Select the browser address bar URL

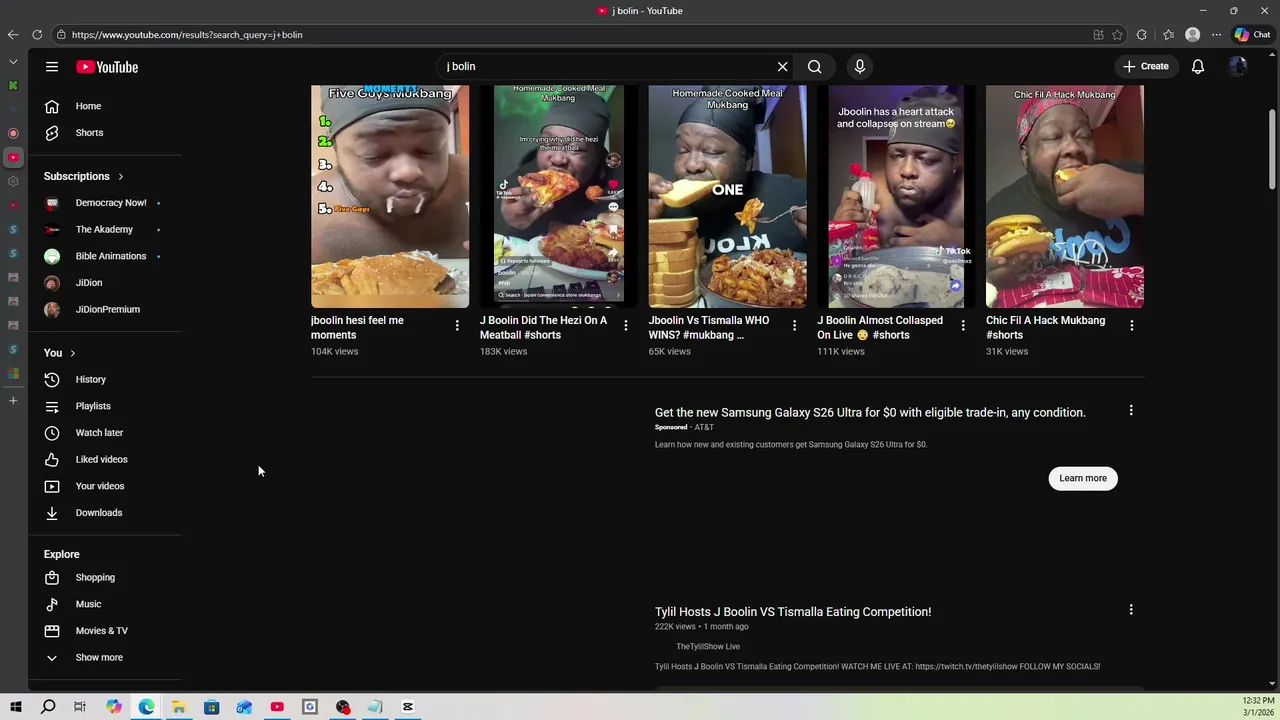[x=187, y=35]
